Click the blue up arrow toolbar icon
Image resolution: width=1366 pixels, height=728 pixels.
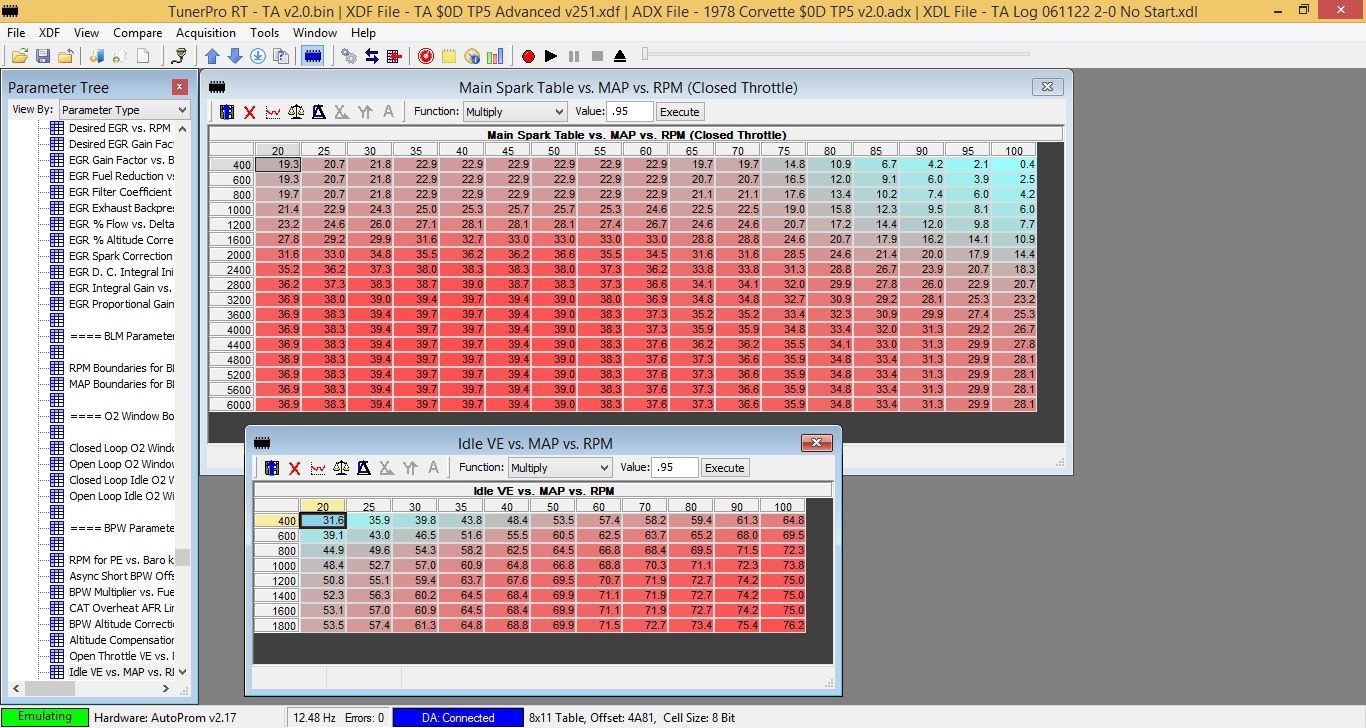coord(212,56)
